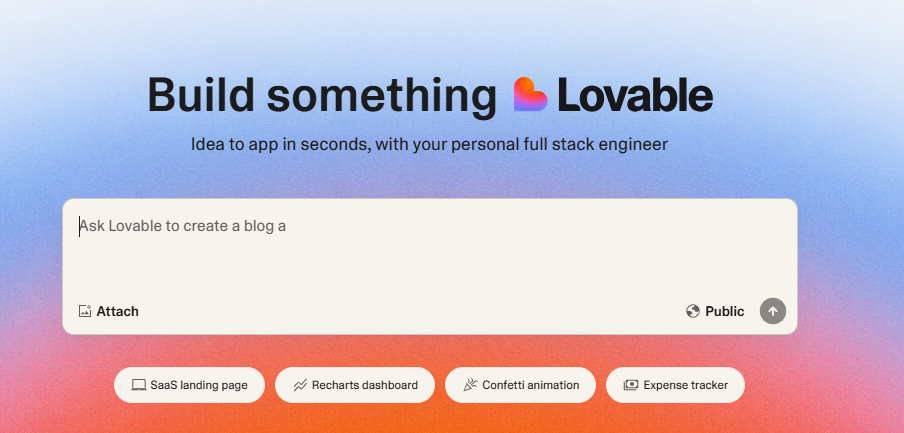
Task: Click the Lovable heart logo
Action: coord(530,94)
